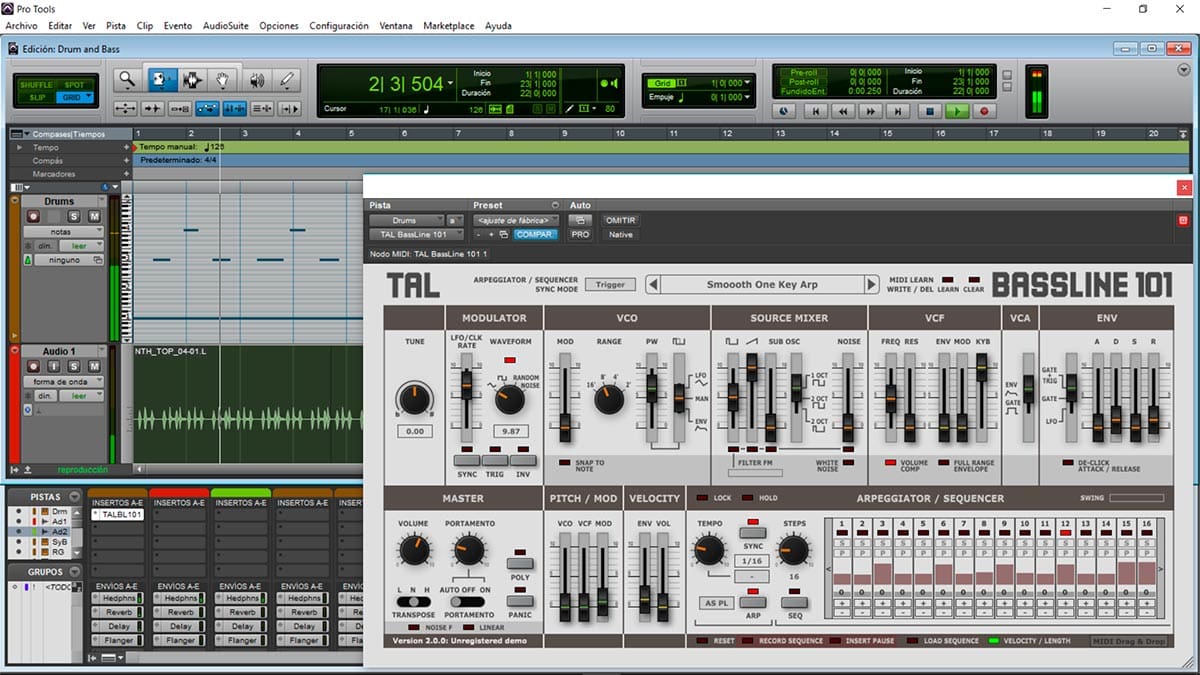Click the TALBL101 insert on Drums mixer channel
Screen dimensions: 1200x675
[118, 514]
